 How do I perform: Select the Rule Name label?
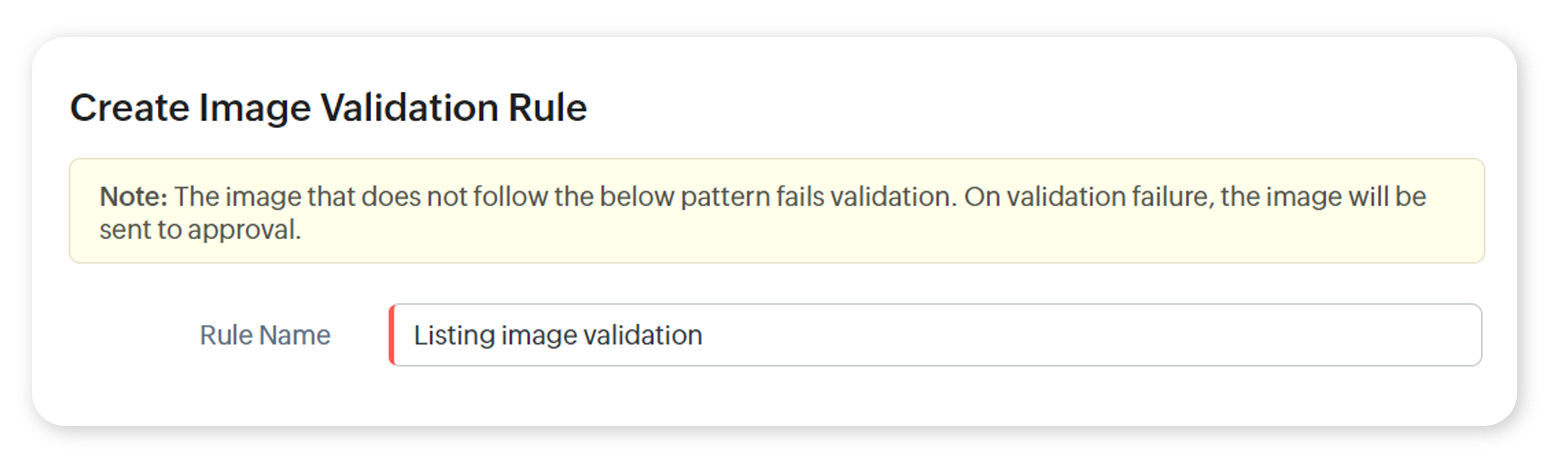(x=265, y=335)
